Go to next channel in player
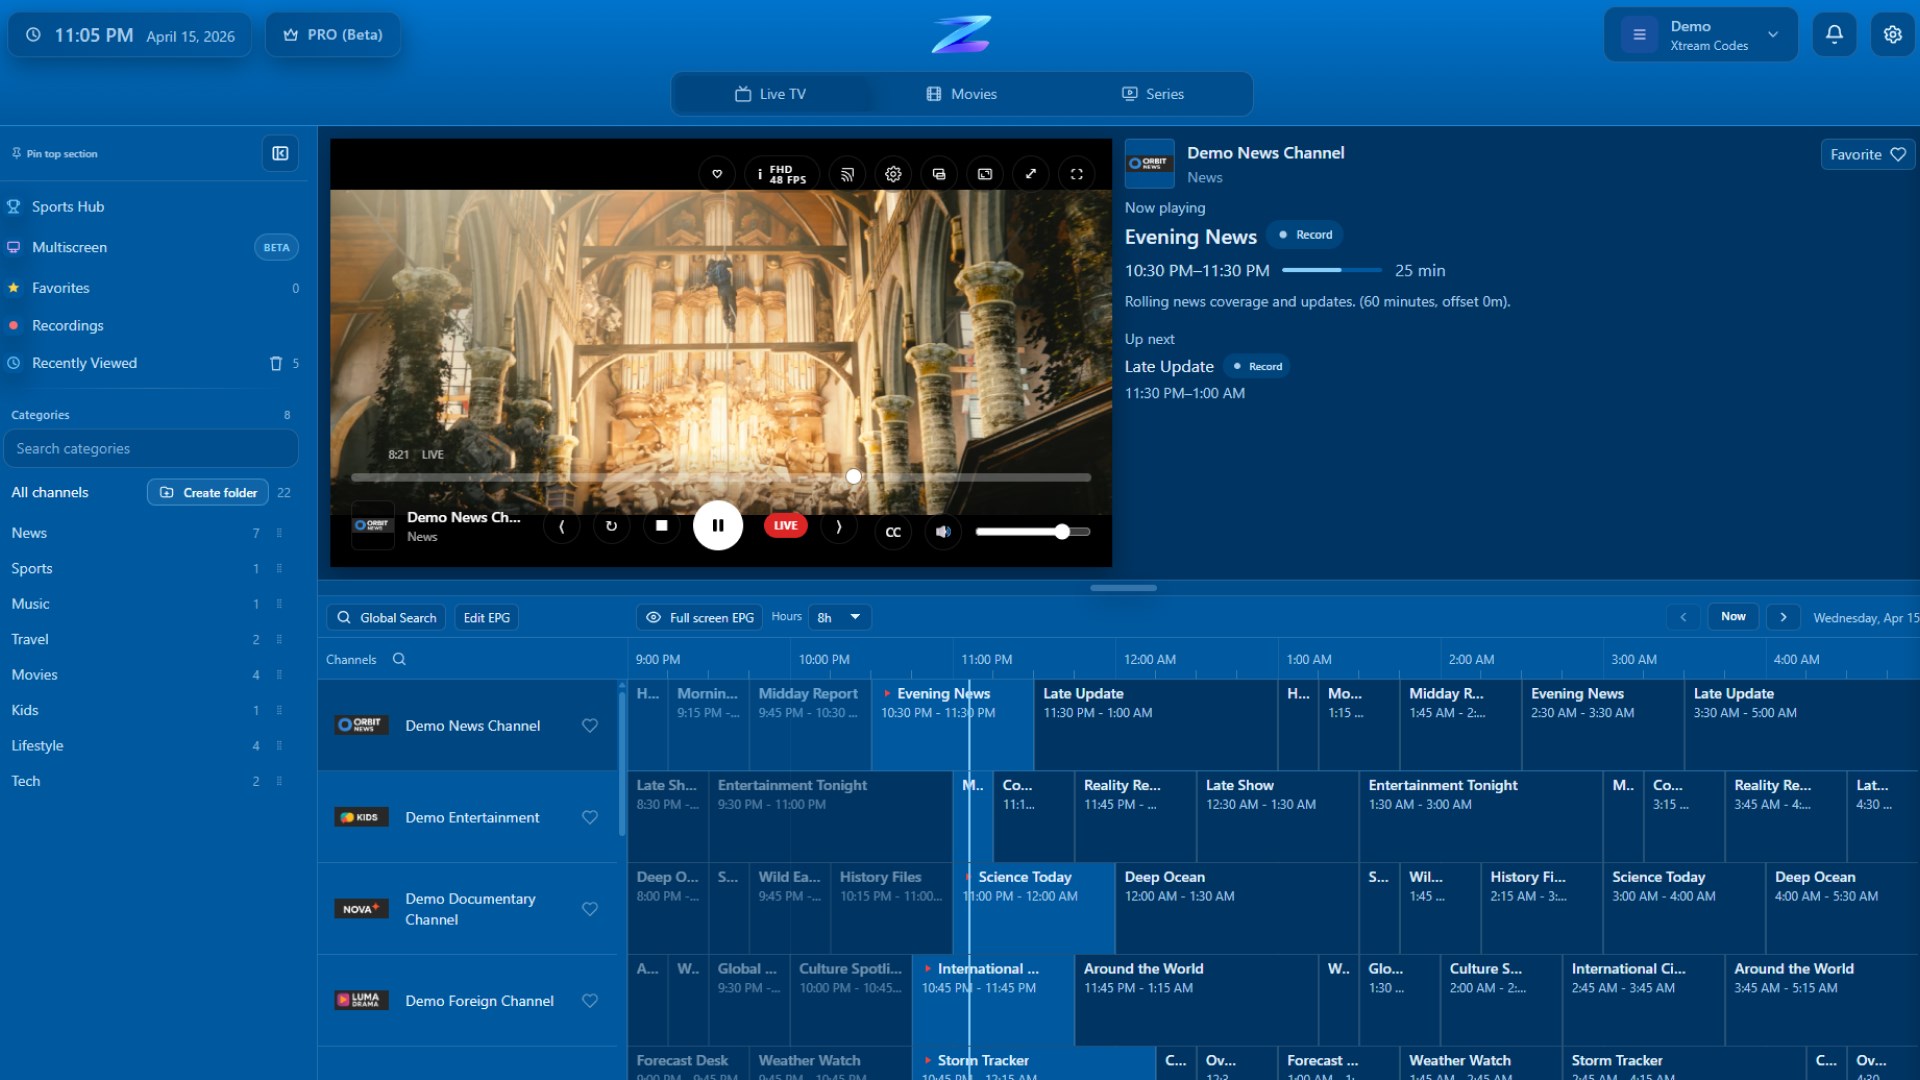The width and height of the screenshot is (1920, 1080). 839,526
